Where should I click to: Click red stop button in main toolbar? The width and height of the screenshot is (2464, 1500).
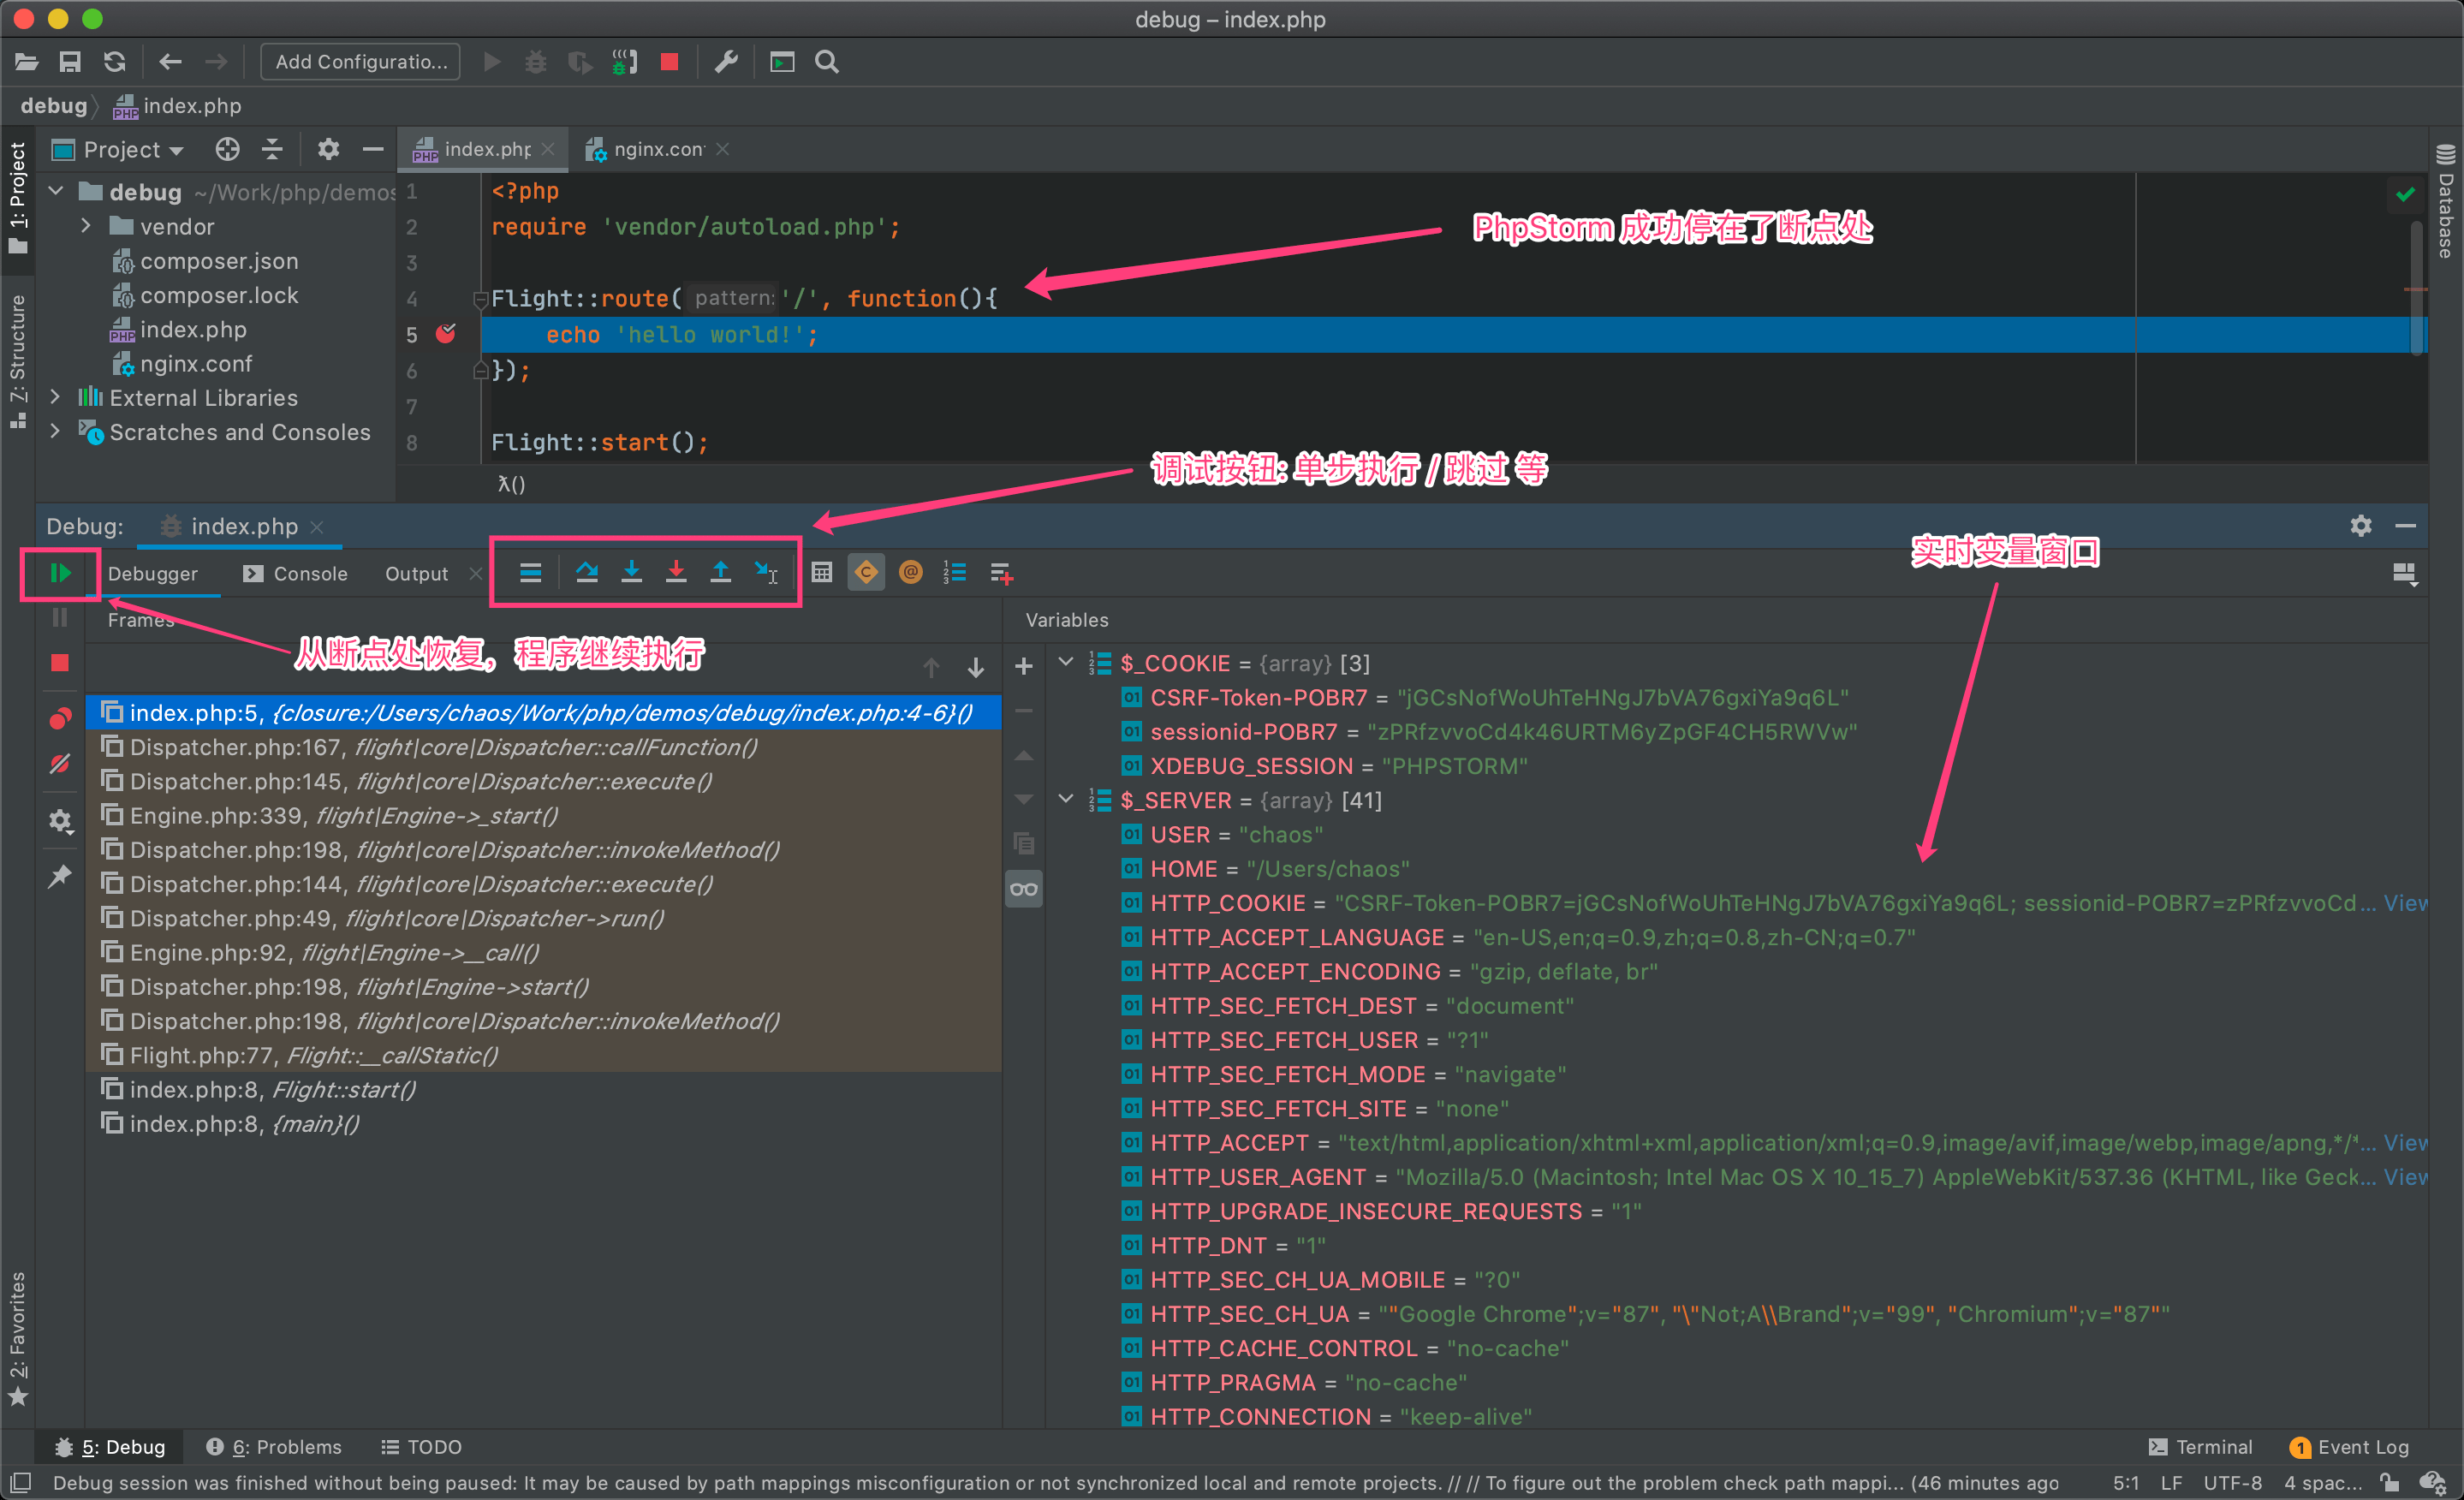click(670, 62)
